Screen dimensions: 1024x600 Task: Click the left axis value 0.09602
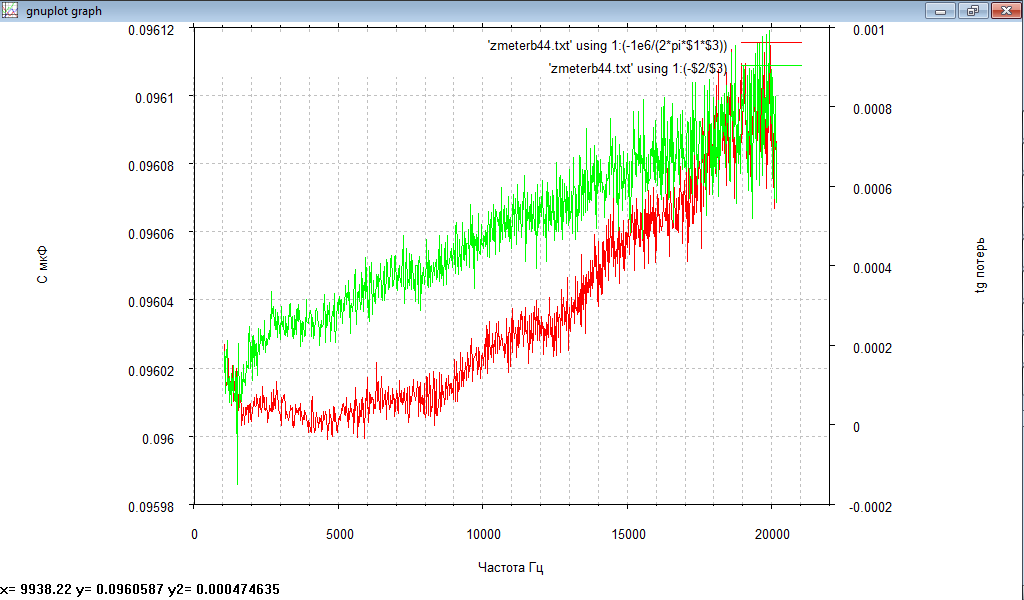pyautogui.click(x=151, y=371)
